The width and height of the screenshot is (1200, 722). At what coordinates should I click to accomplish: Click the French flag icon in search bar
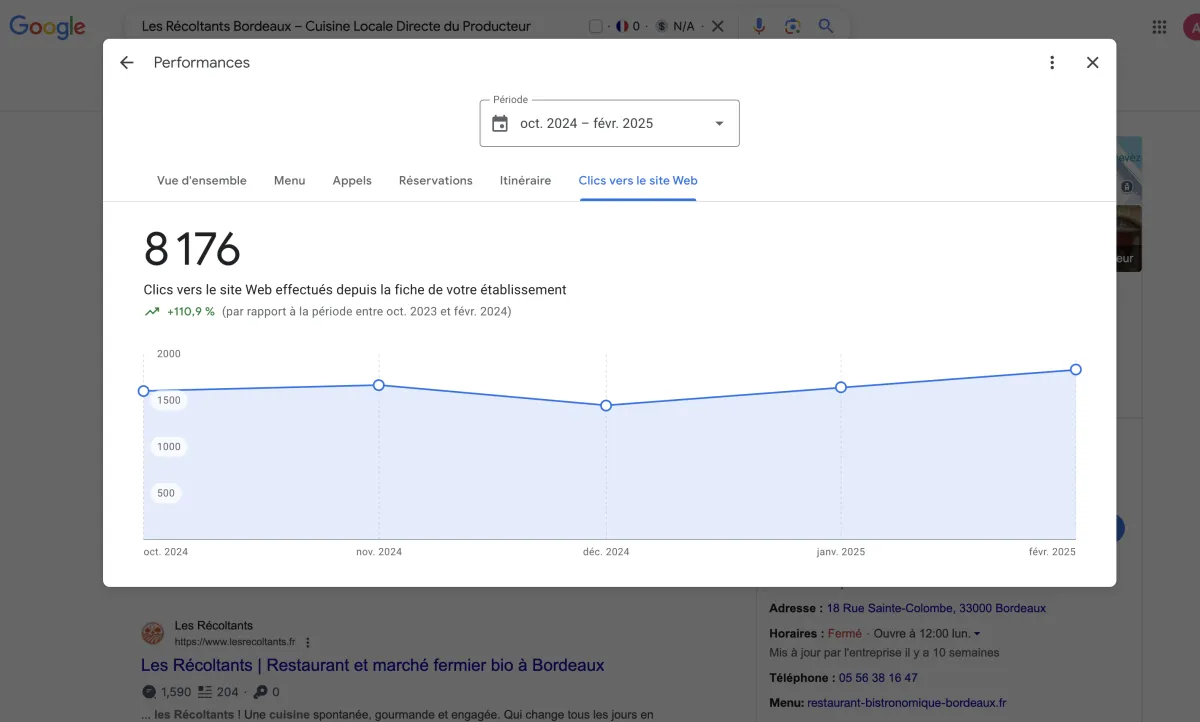[x=622, y=26]
